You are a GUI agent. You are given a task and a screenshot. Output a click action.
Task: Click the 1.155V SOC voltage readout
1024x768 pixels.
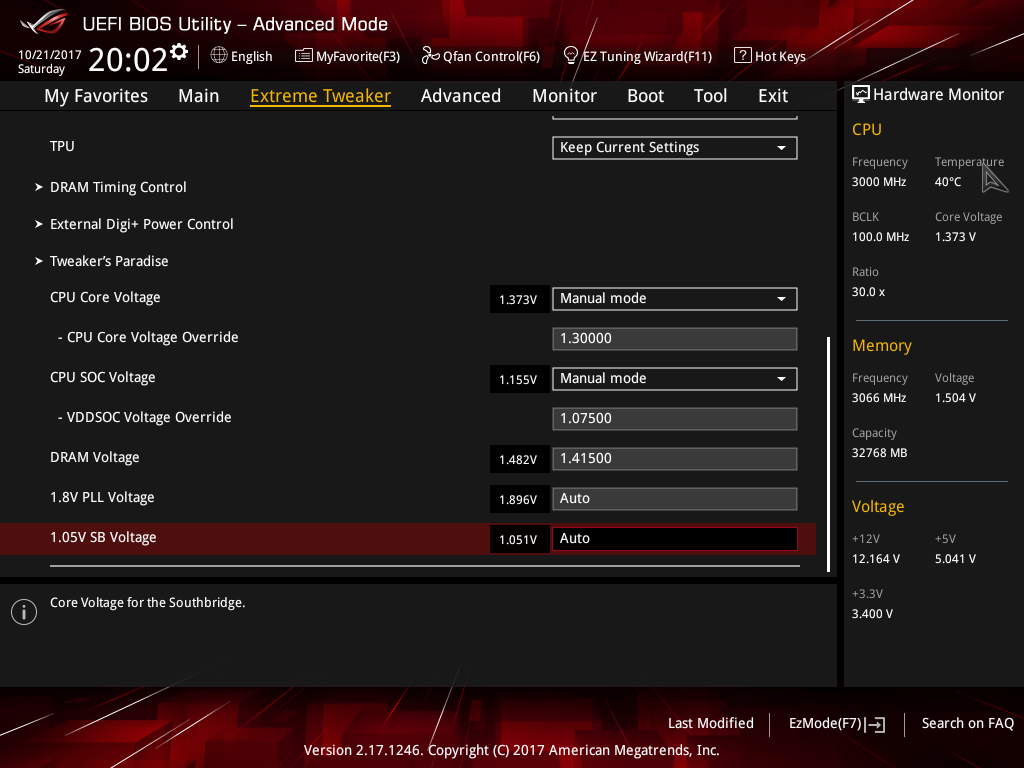coord(519,379)
